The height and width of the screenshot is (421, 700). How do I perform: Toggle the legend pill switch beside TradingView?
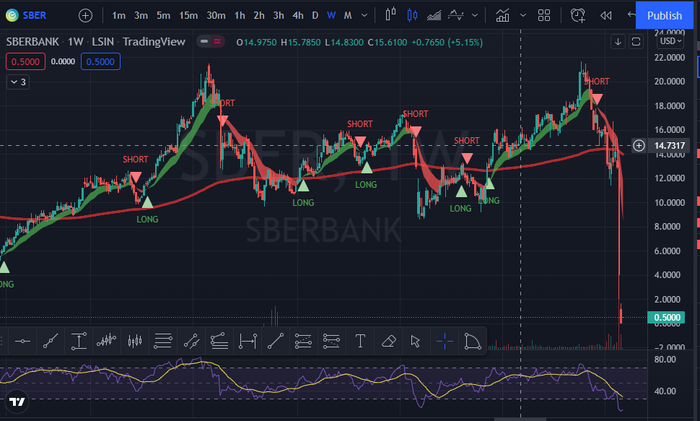click(211, 42)
